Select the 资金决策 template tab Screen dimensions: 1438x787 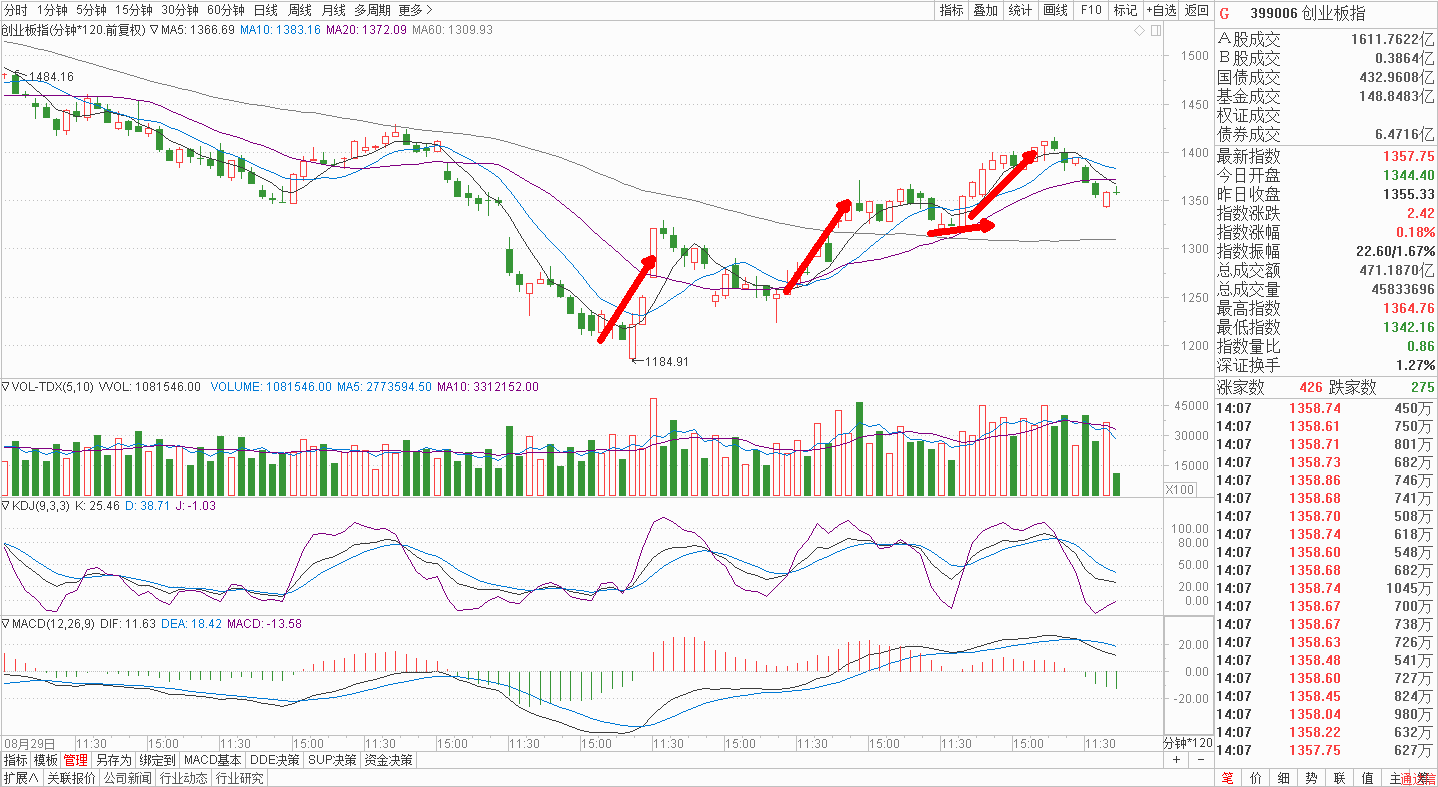coord(389,760)
